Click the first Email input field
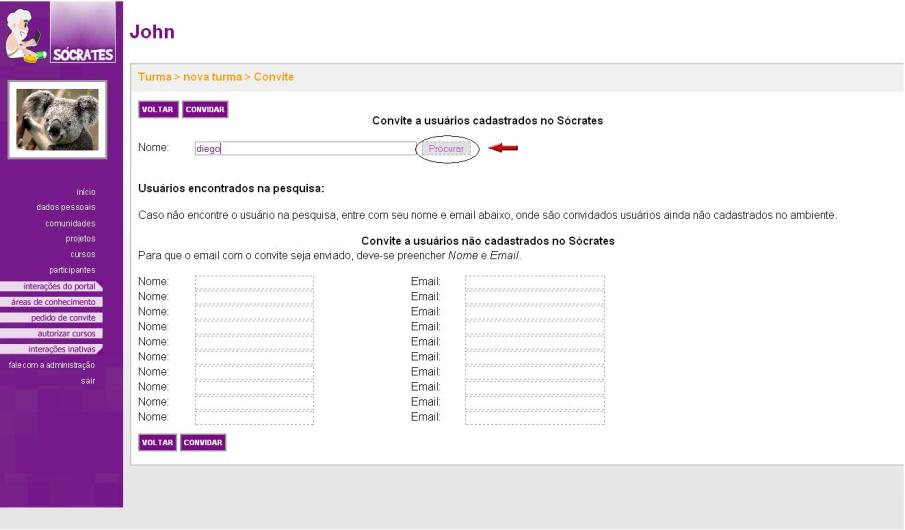Viewport: 905px width, 530px height. [x=534, y=282]
